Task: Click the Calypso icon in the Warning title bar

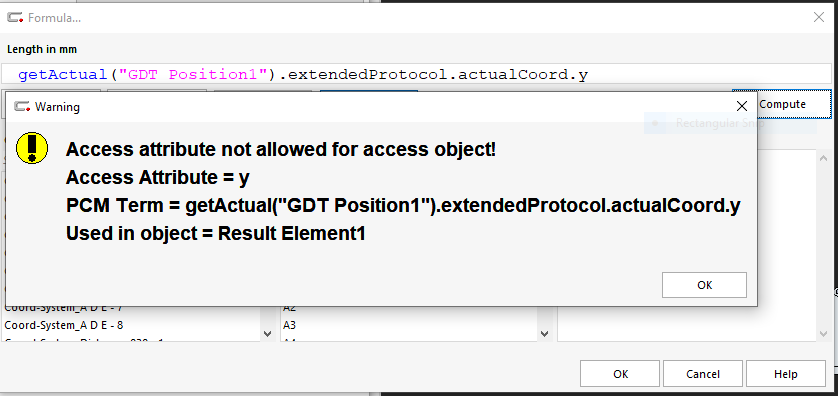Action: [x=22, y=107]
